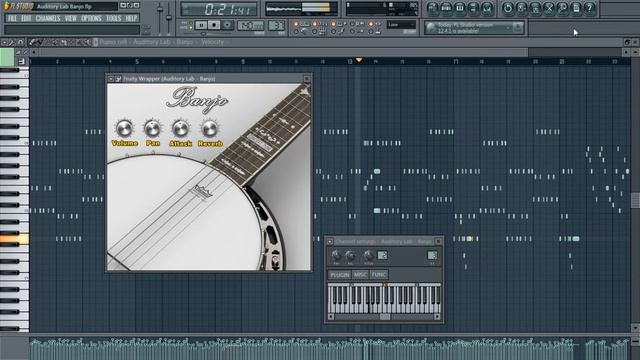The width and height of the screenshot is (640, 360).
Task: Open the audio editor scissors icon
Action: point(549,8)
